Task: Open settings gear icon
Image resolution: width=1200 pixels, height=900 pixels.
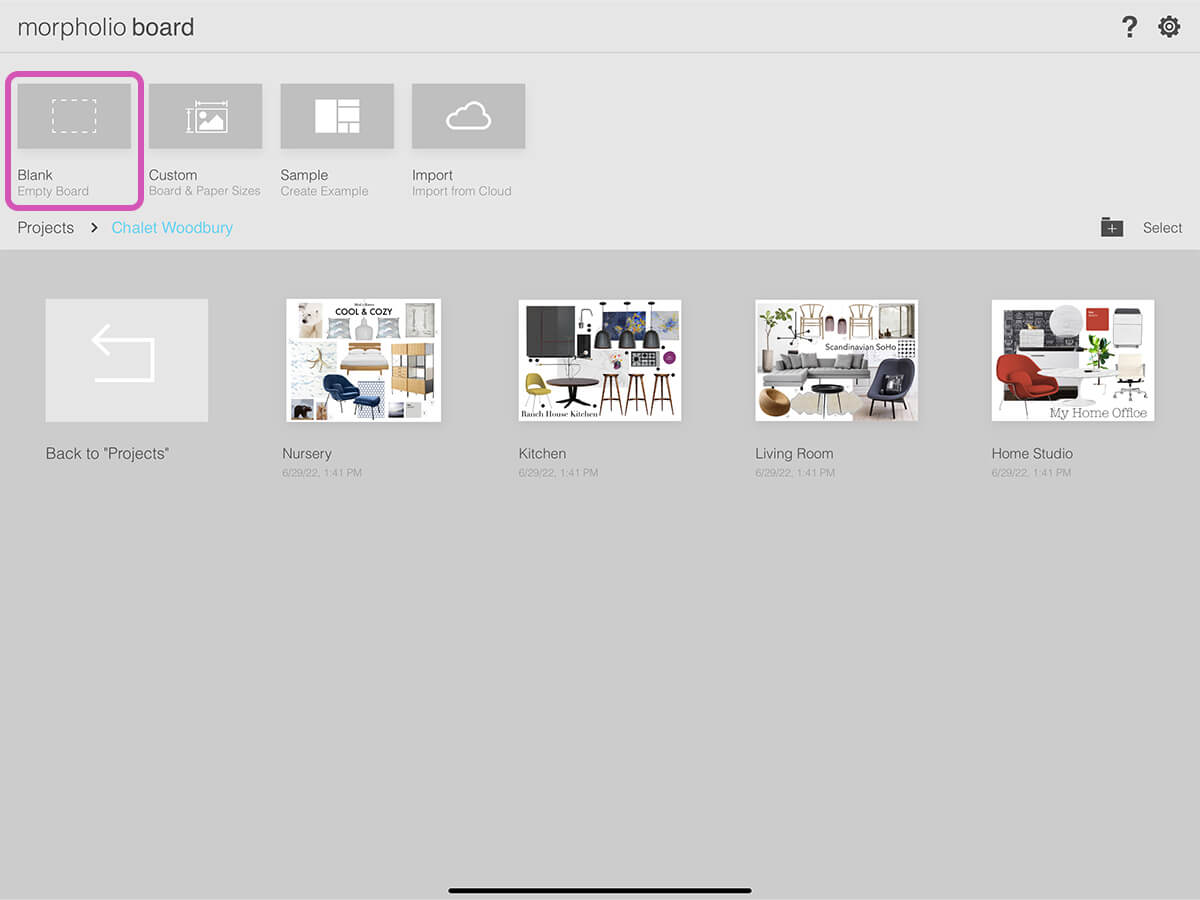Action: (x=1169, y=27)
